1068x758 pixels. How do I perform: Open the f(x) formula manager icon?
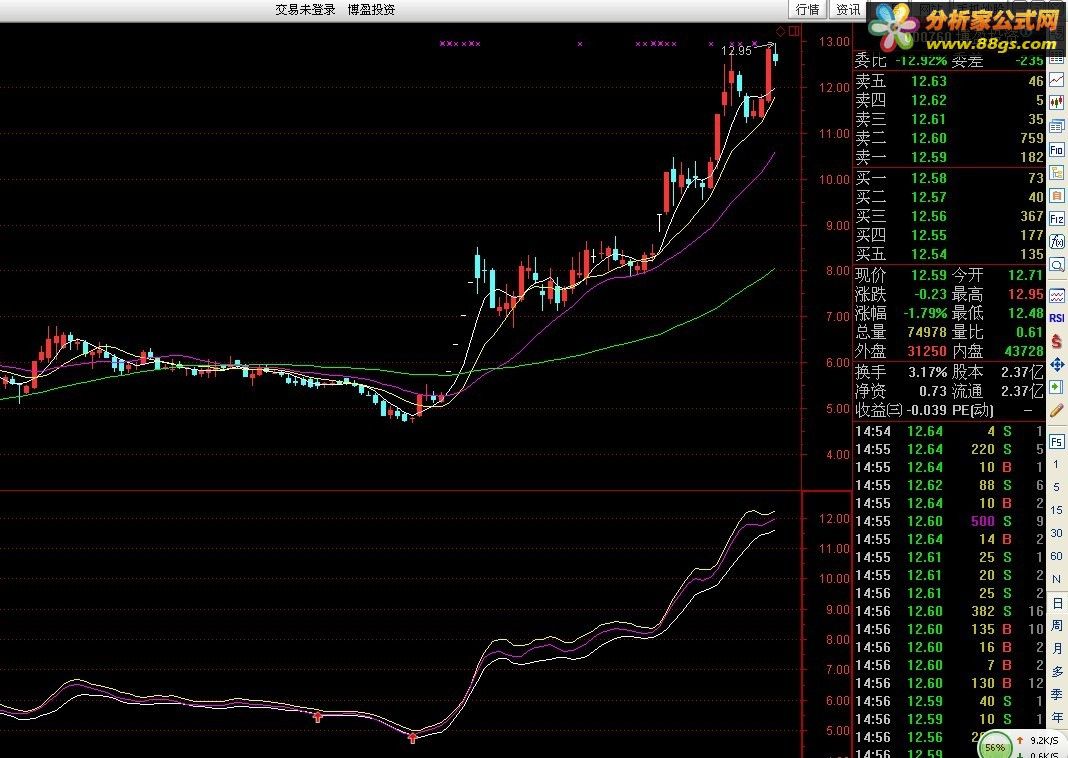pos(1056,242)
